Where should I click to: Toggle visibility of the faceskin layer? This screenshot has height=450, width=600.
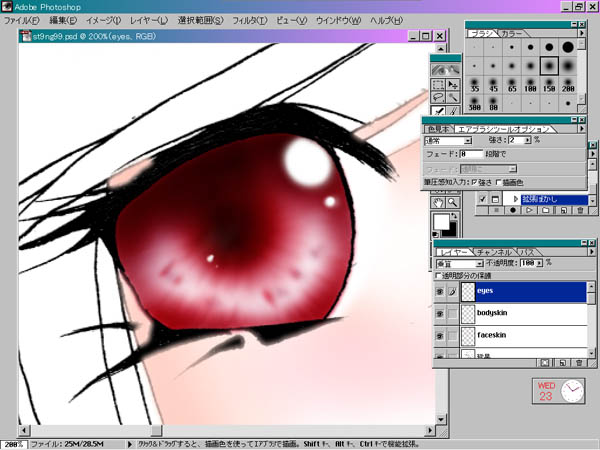440,336
